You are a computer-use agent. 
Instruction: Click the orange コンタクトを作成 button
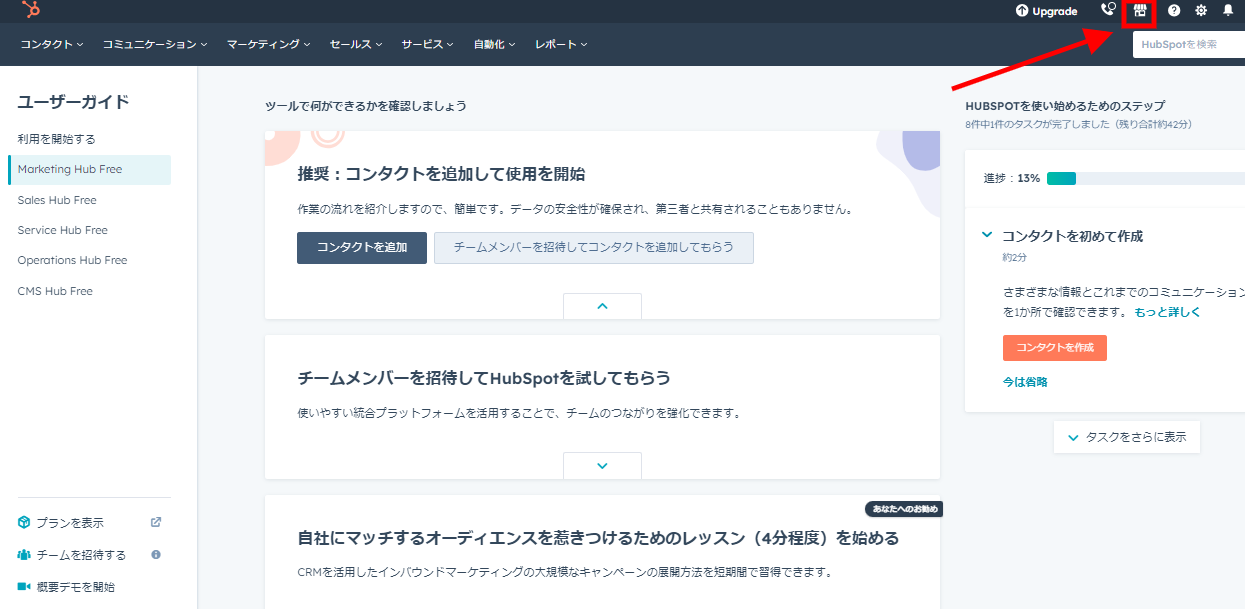click(x=1055, y=348)
